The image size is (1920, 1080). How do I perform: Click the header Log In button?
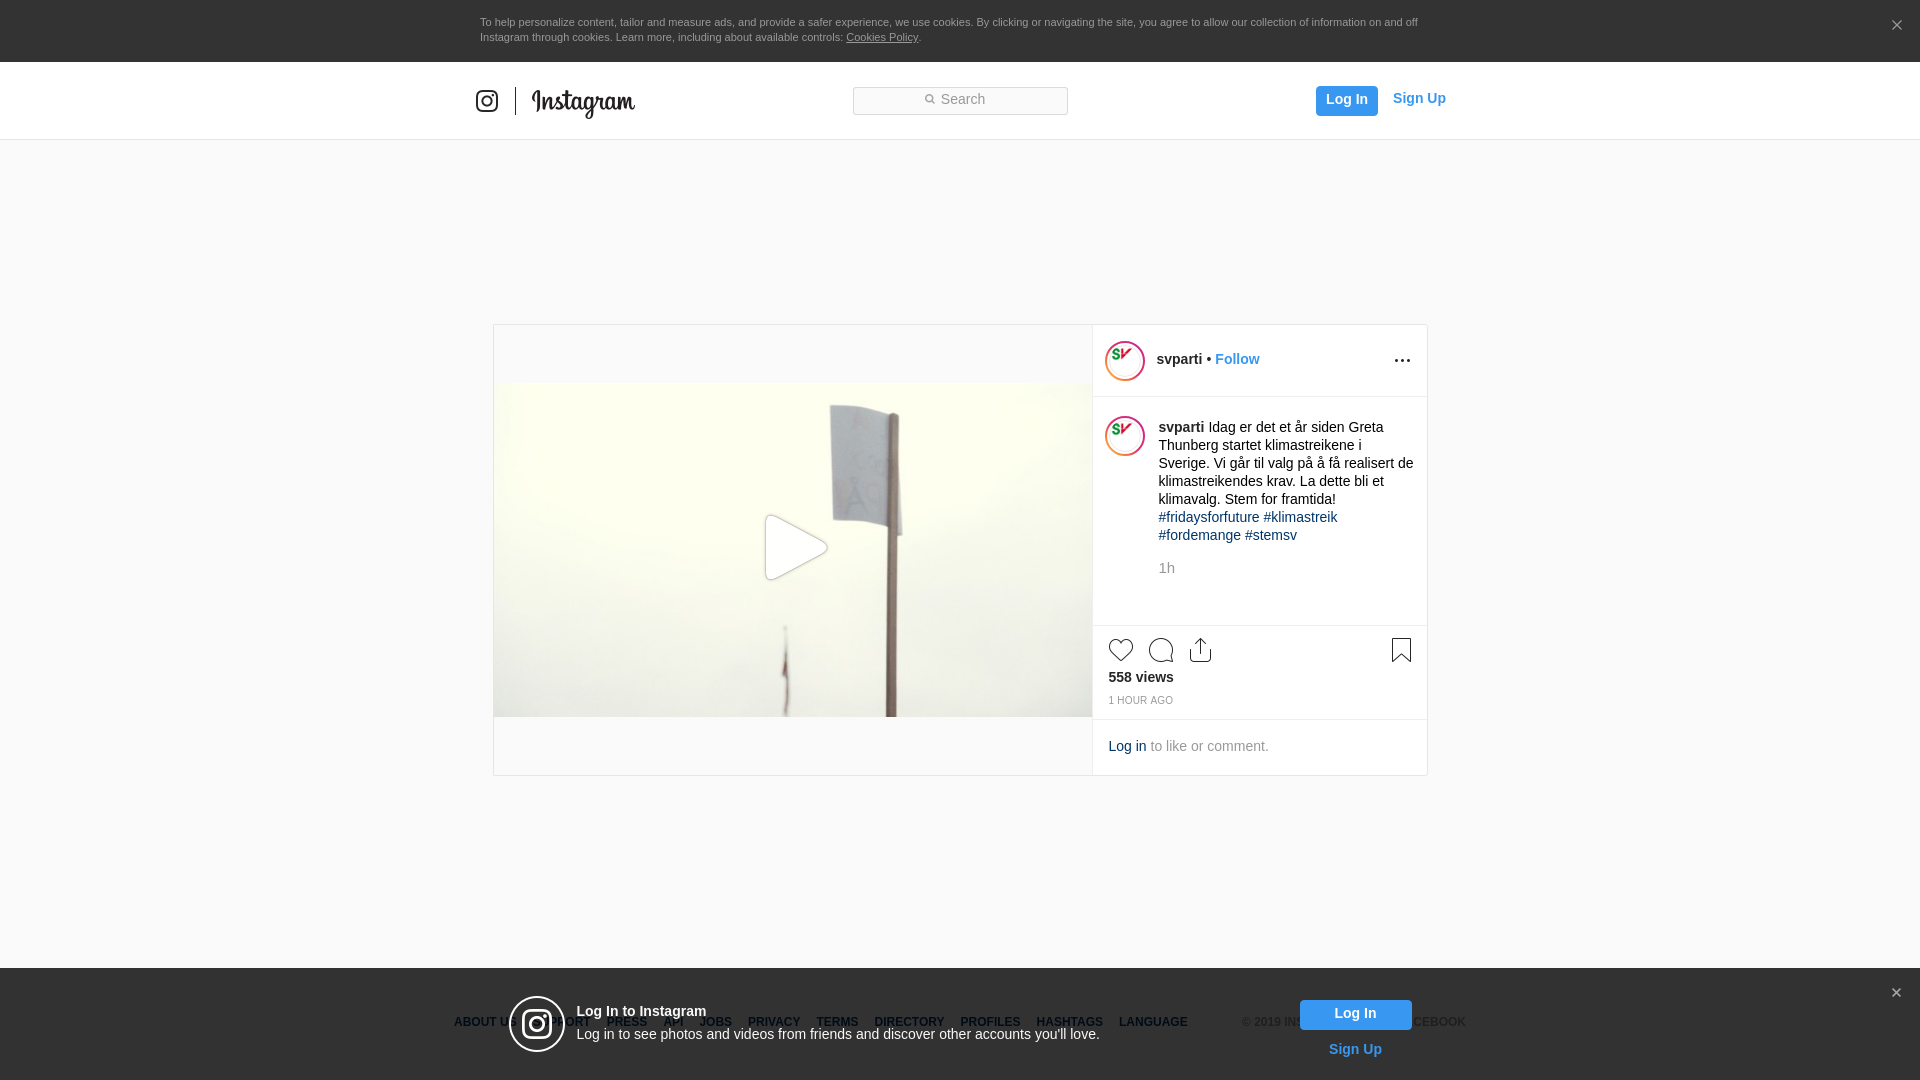1346,100
